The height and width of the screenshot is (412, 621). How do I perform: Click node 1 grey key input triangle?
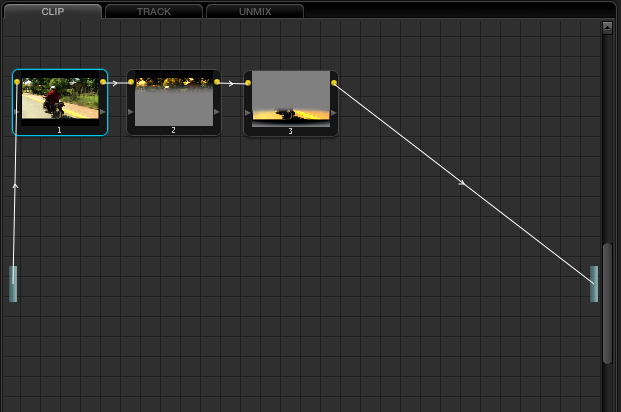pos(17,112)
